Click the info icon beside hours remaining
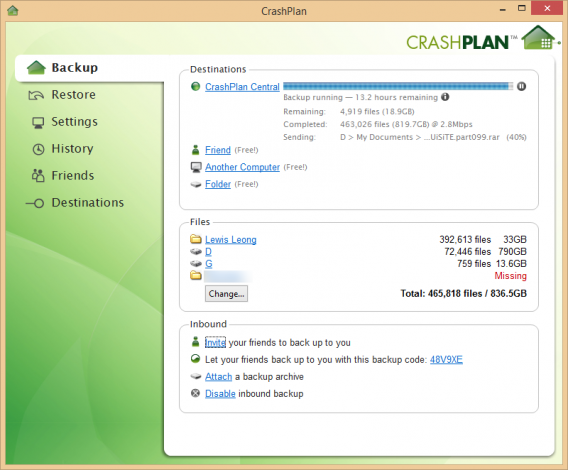The width and height of the screenshot is (568, 470). click(x=445, y=97)
